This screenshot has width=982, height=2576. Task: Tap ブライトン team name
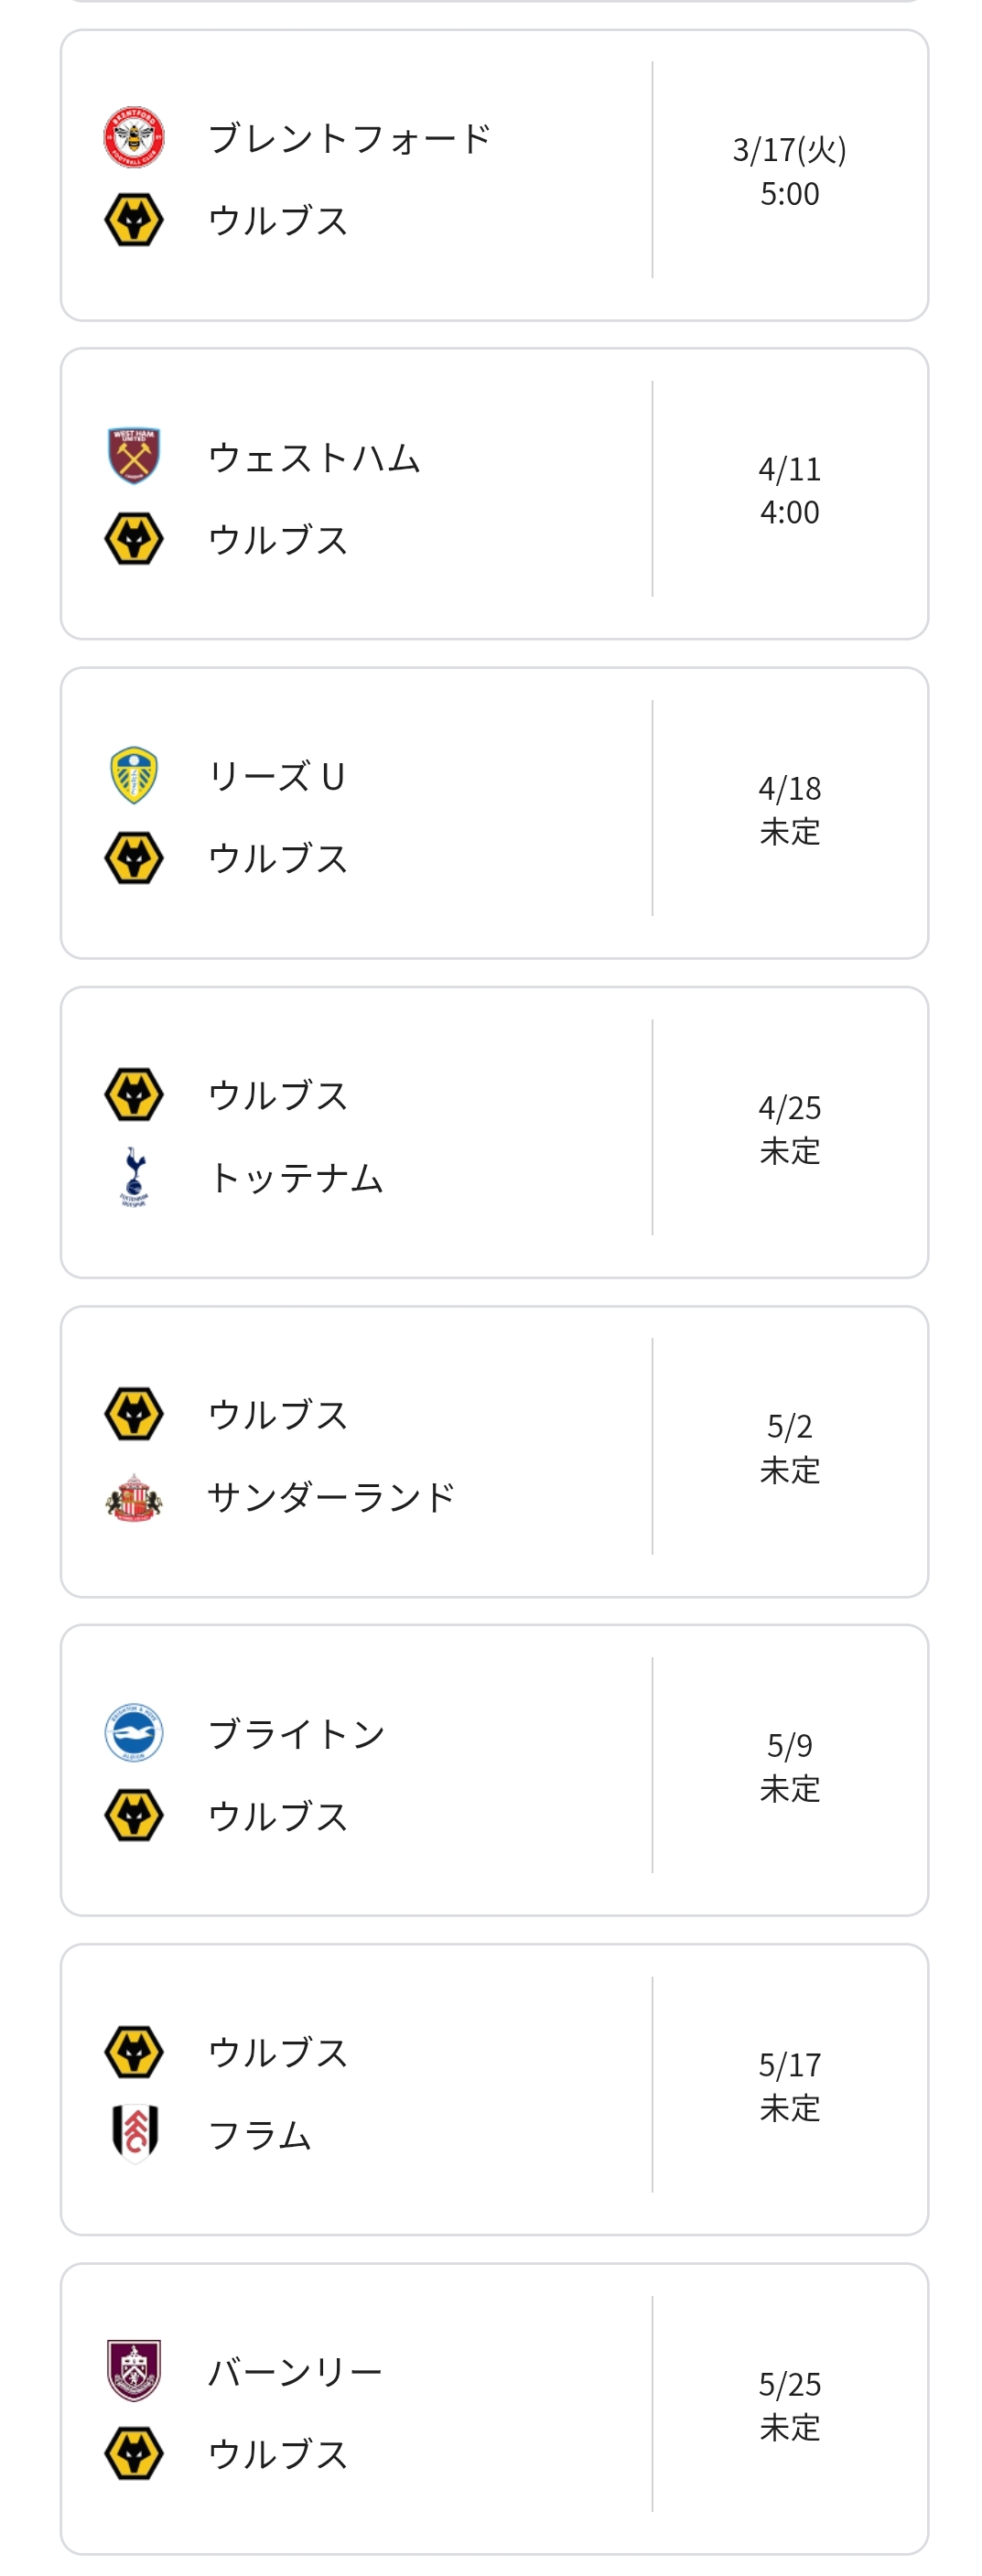coord(296,1733)
